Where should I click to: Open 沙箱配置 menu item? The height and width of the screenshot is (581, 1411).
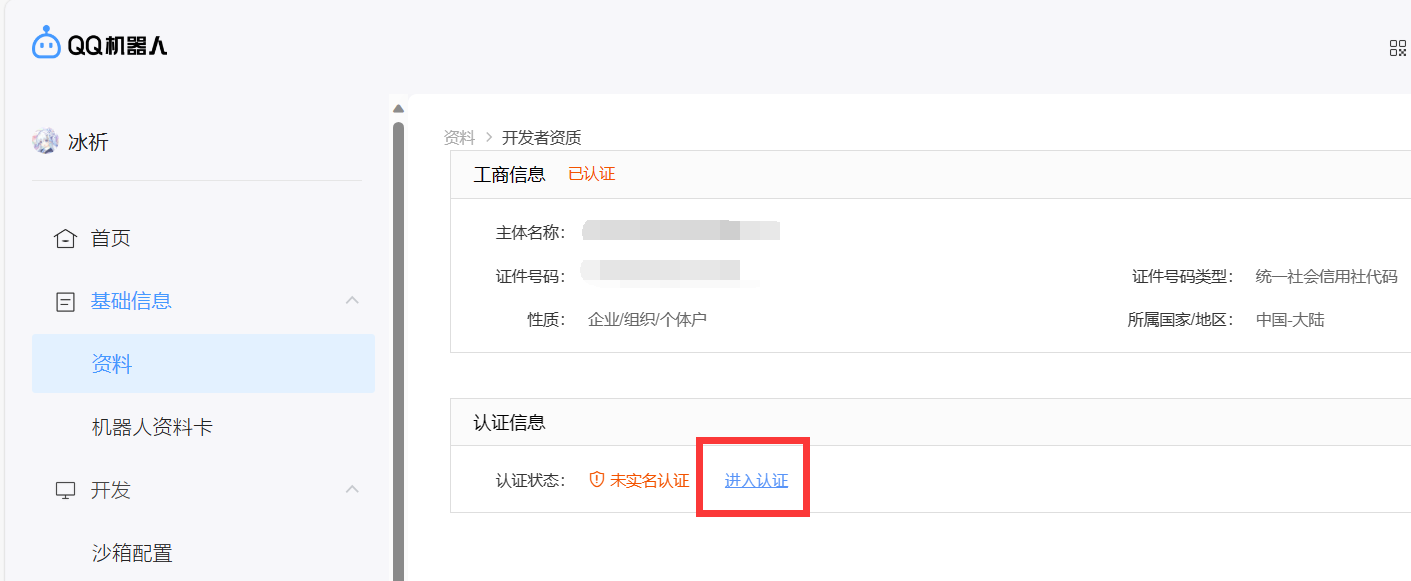[132, 552]
